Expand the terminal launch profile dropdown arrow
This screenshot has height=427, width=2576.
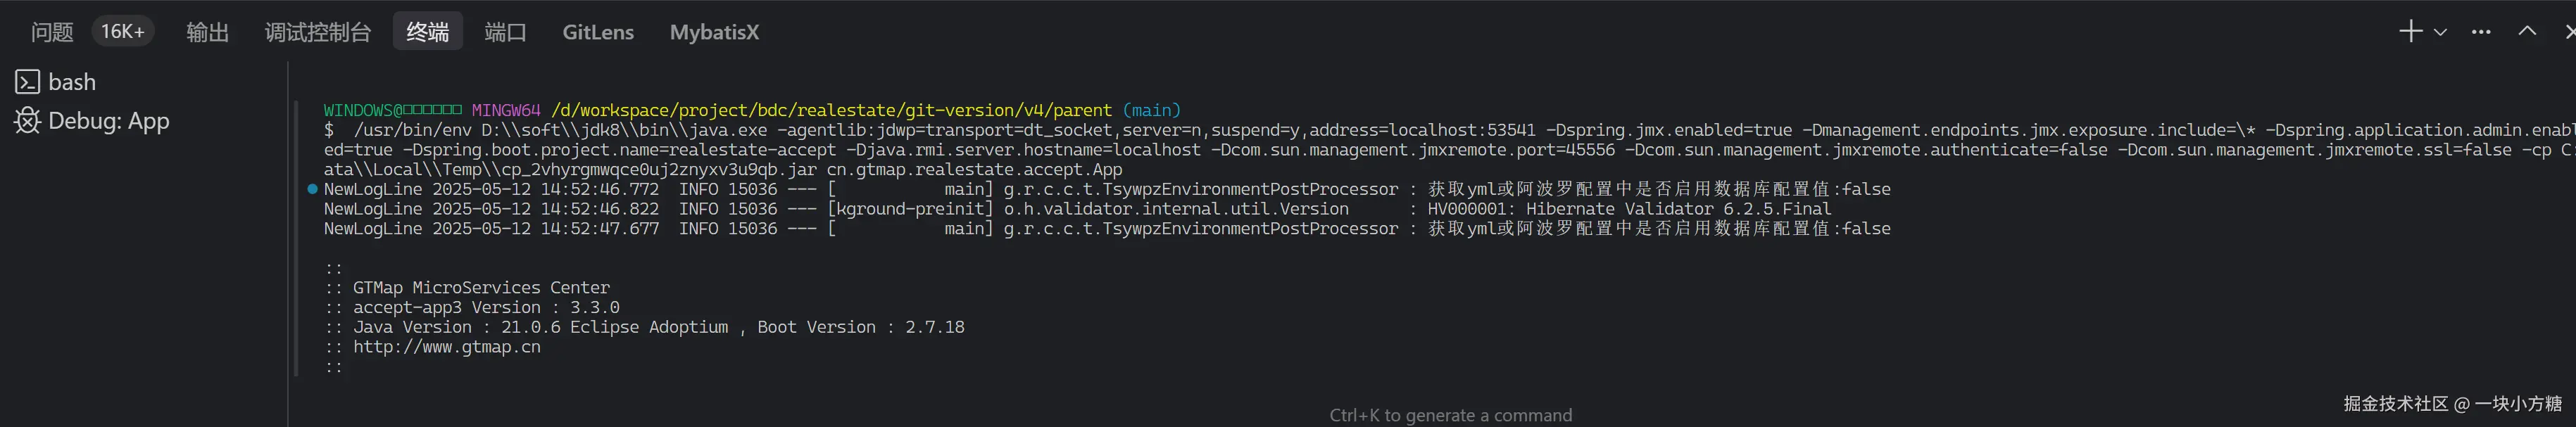[x=2440, y=32]
